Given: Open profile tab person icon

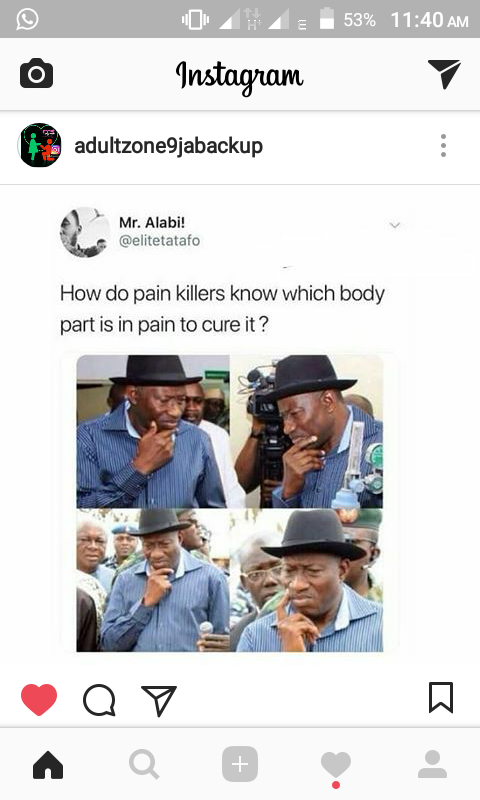Looking at the screenshot, I should tap(432, 764).
